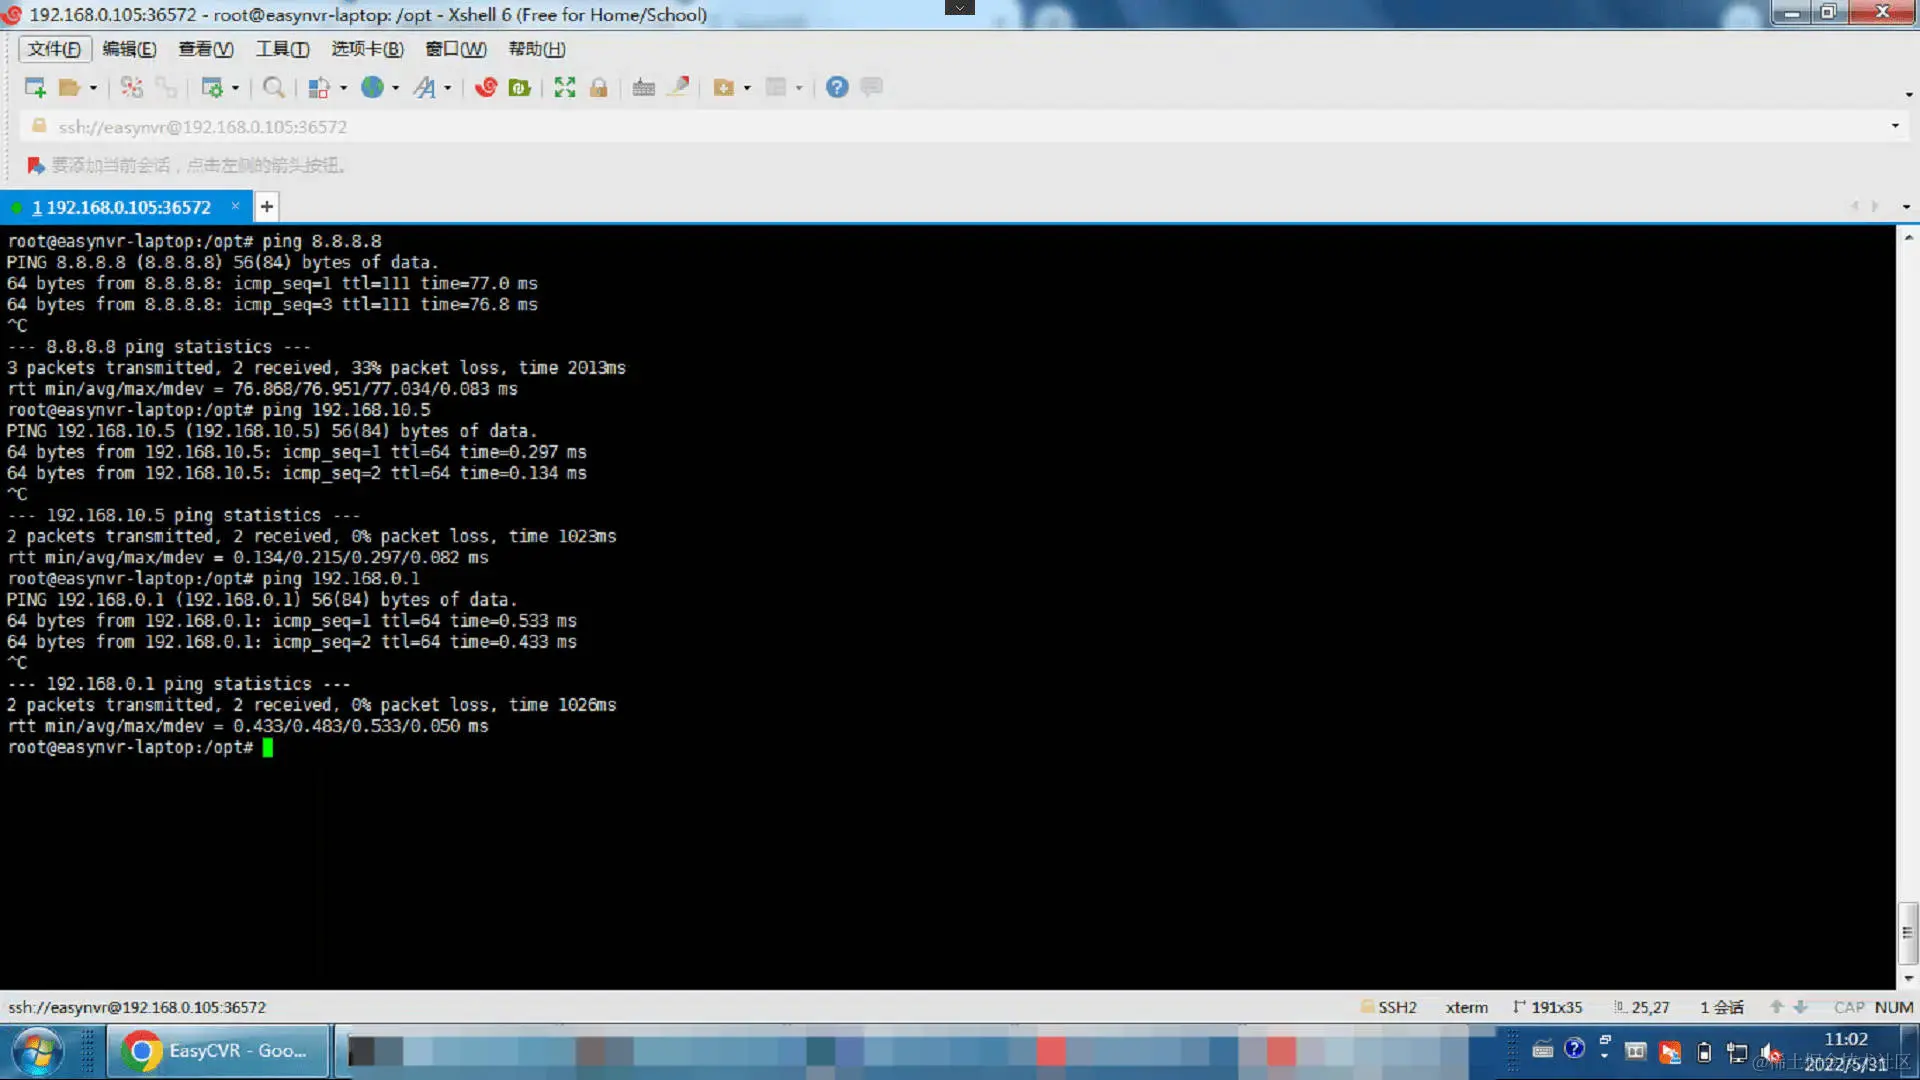Viewport: 1920px width, 1080px height.
Task: Click the red Xmanager swirl icon
Action: pos(486,88)
